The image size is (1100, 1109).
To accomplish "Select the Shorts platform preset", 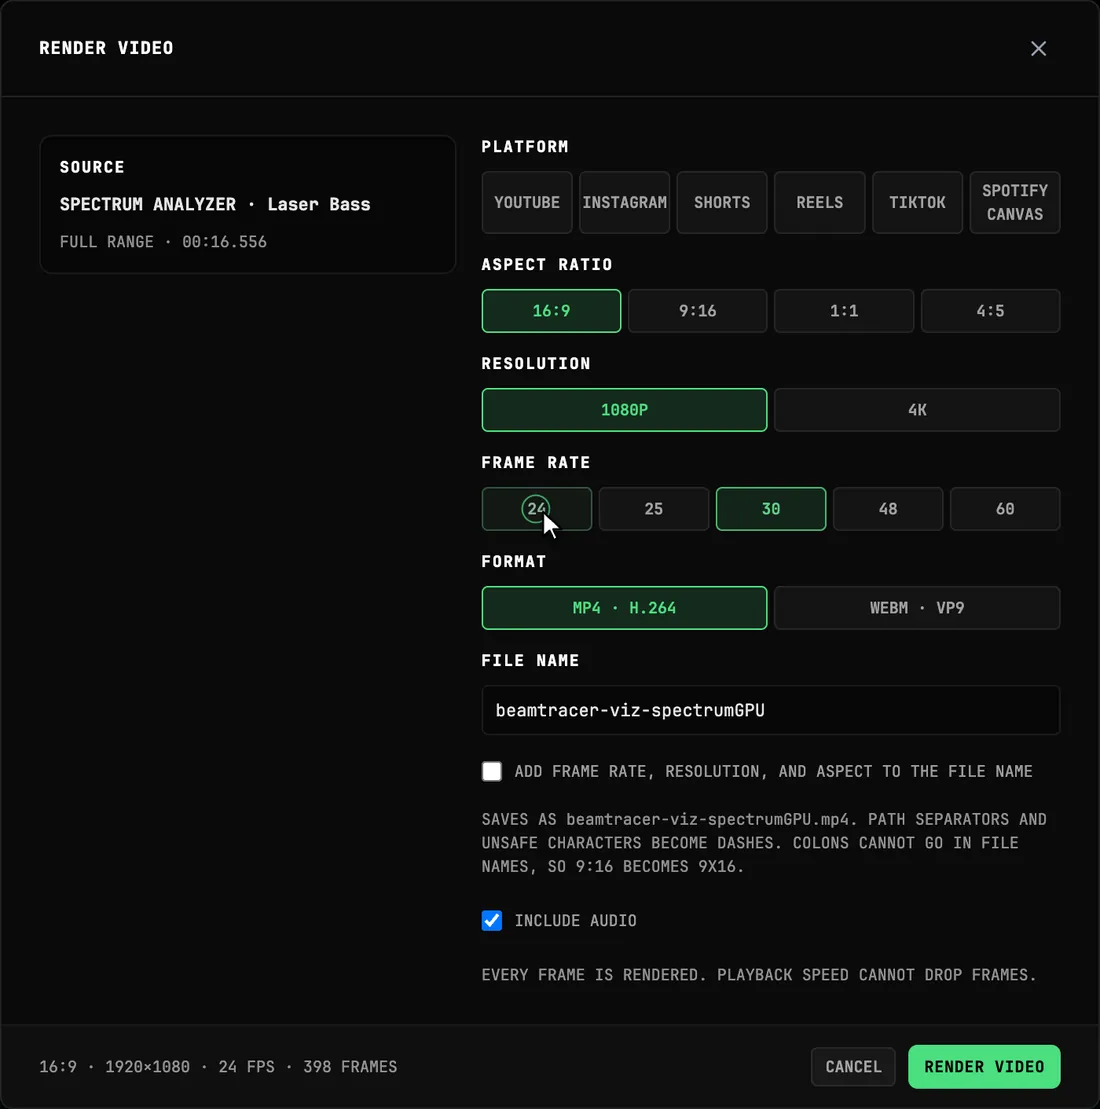I will [x=722, y=202].
